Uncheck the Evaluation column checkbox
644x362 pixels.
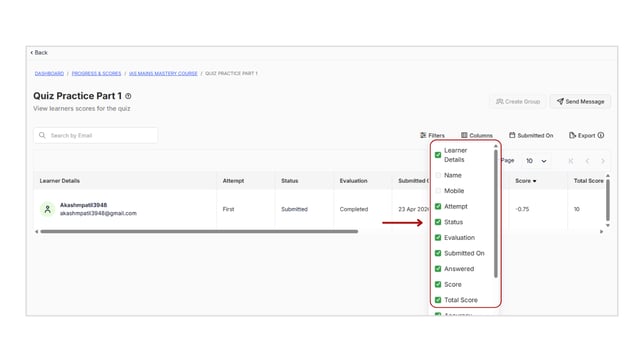click(438, 237)
